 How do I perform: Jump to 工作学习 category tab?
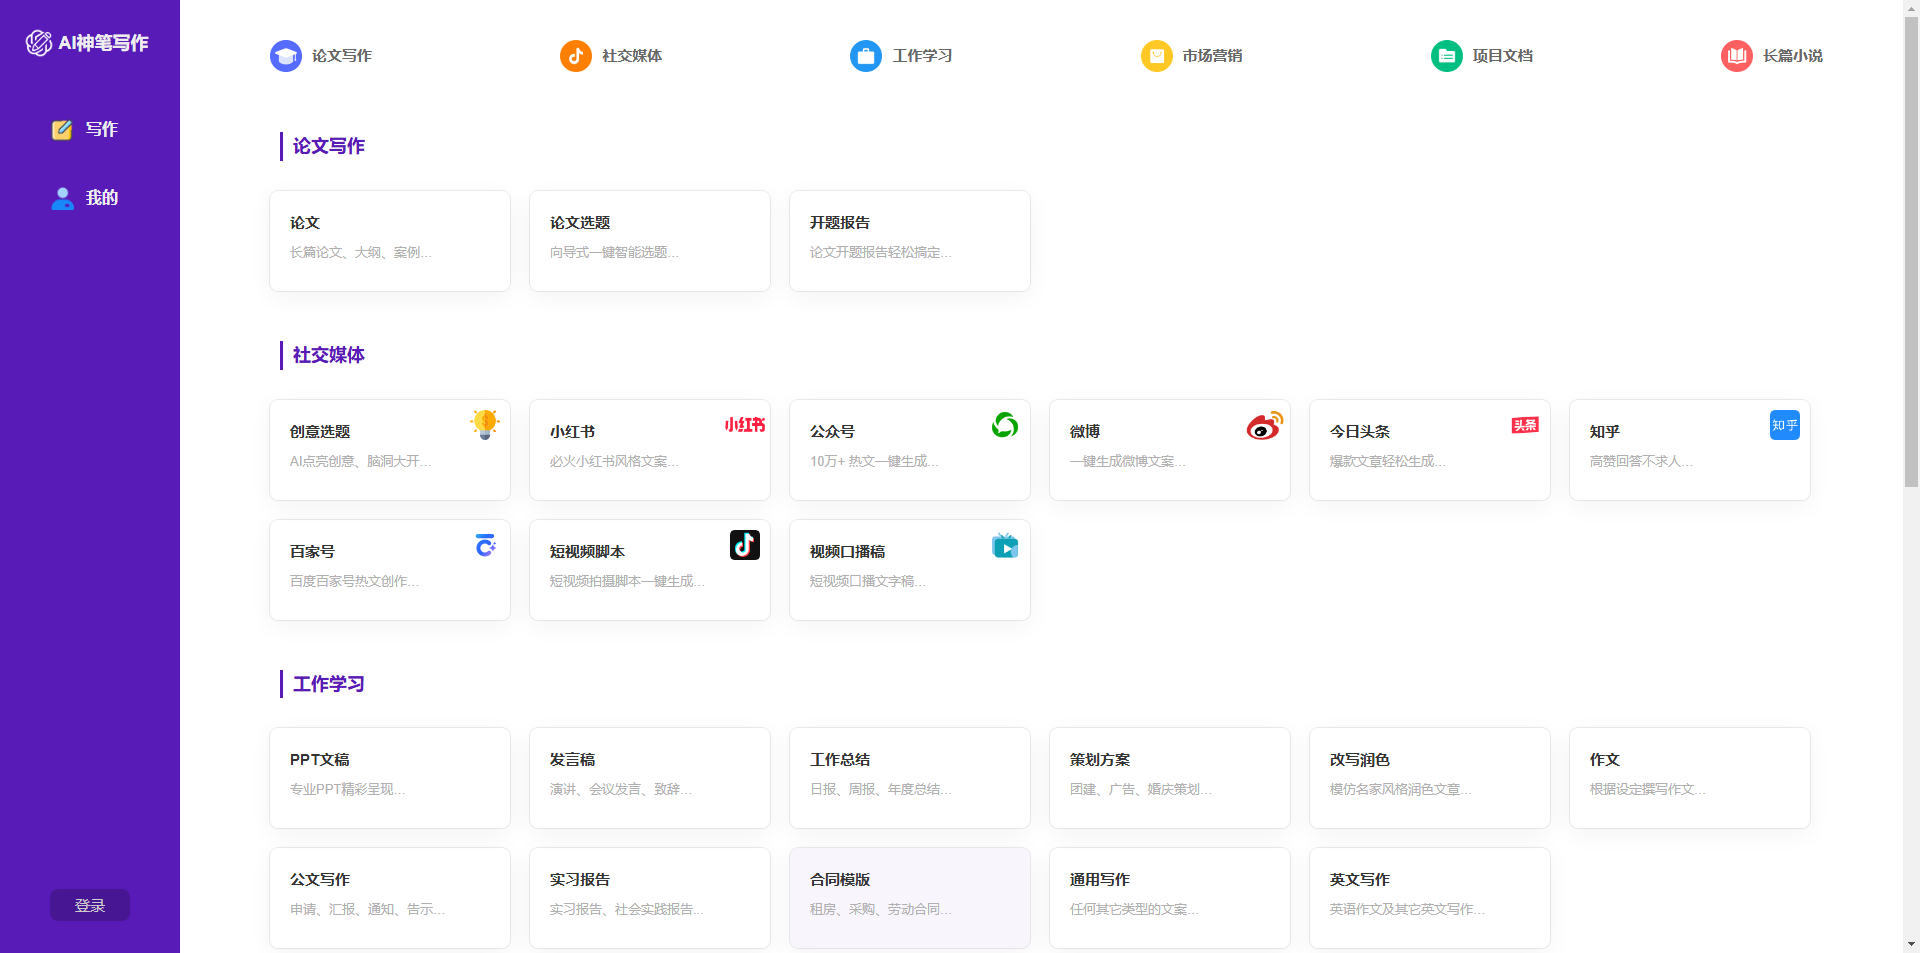point(901,56)
